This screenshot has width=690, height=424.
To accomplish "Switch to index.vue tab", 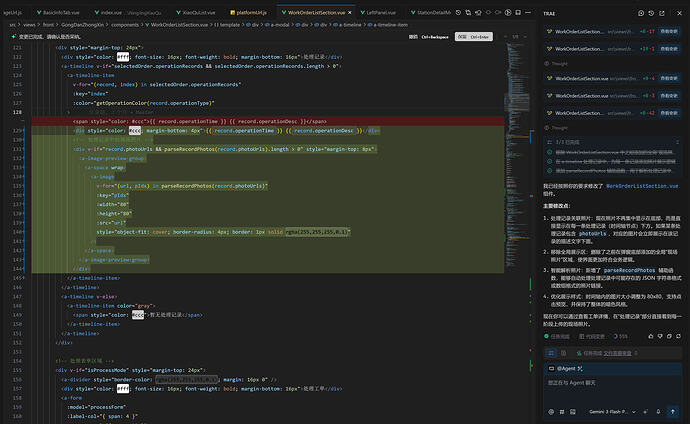I will click(128, 12).
